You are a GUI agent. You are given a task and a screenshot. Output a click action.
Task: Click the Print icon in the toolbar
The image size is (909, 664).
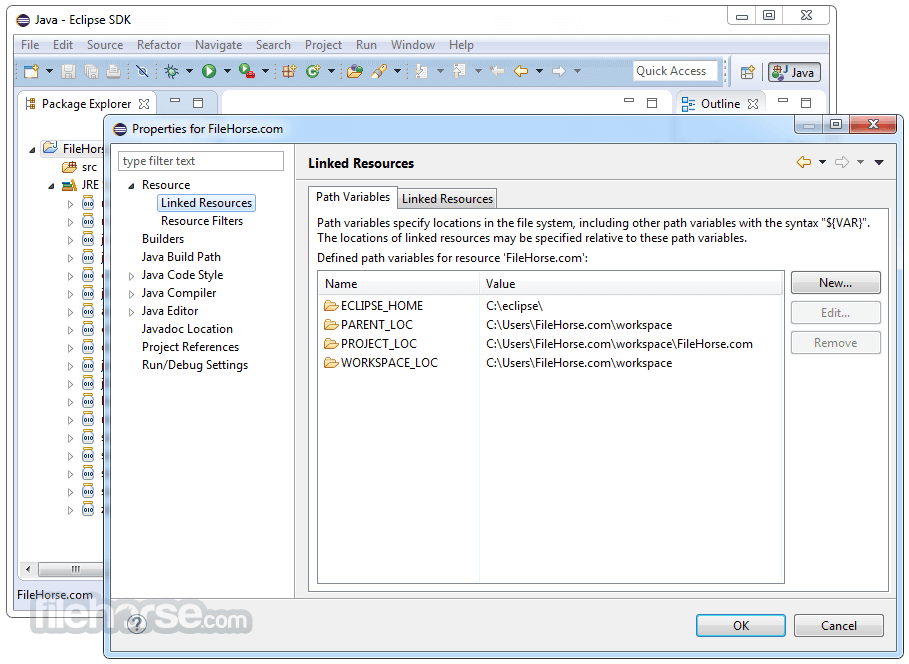point(114,71)
